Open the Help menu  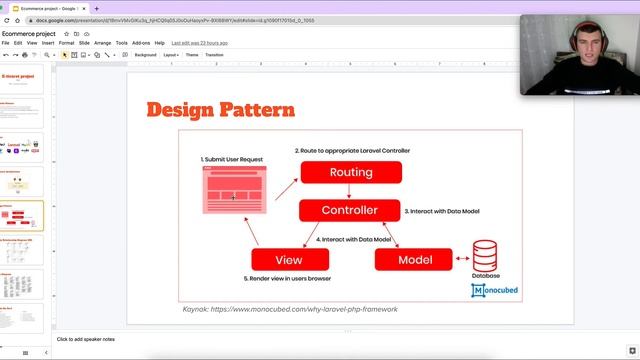click(x=160, y=43)
